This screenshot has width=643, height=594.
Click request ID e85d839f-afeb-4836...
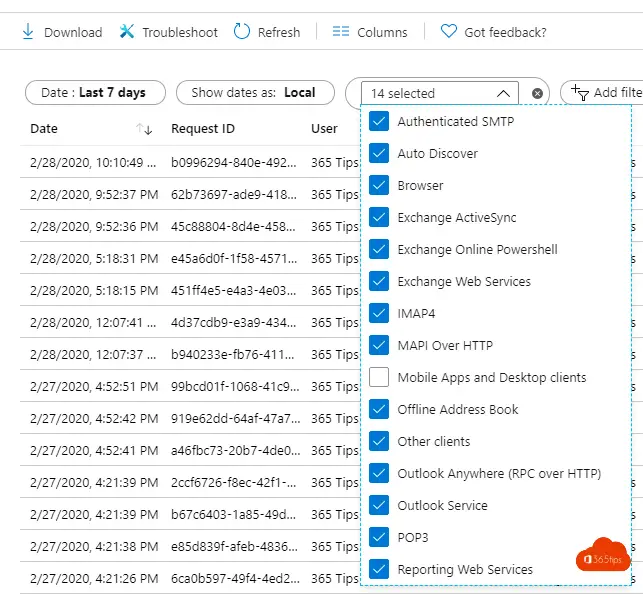point(235,546)
